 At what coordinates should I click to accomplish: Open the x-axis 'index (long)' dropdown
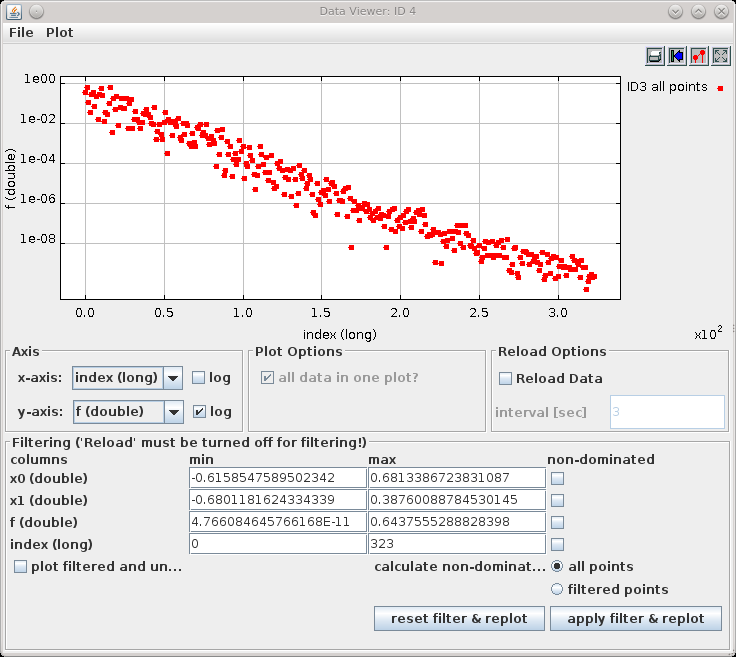pos(128,378)
